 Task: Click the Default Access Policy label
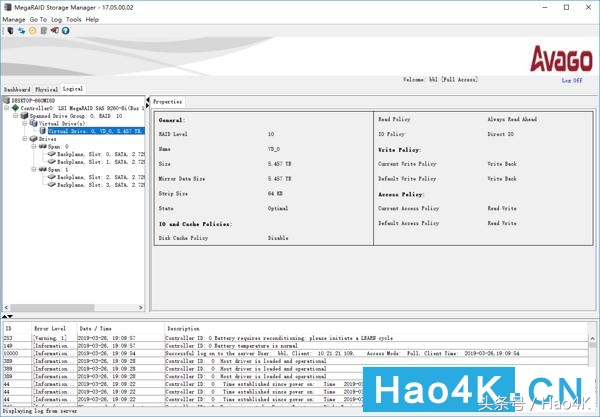point(408,223)
